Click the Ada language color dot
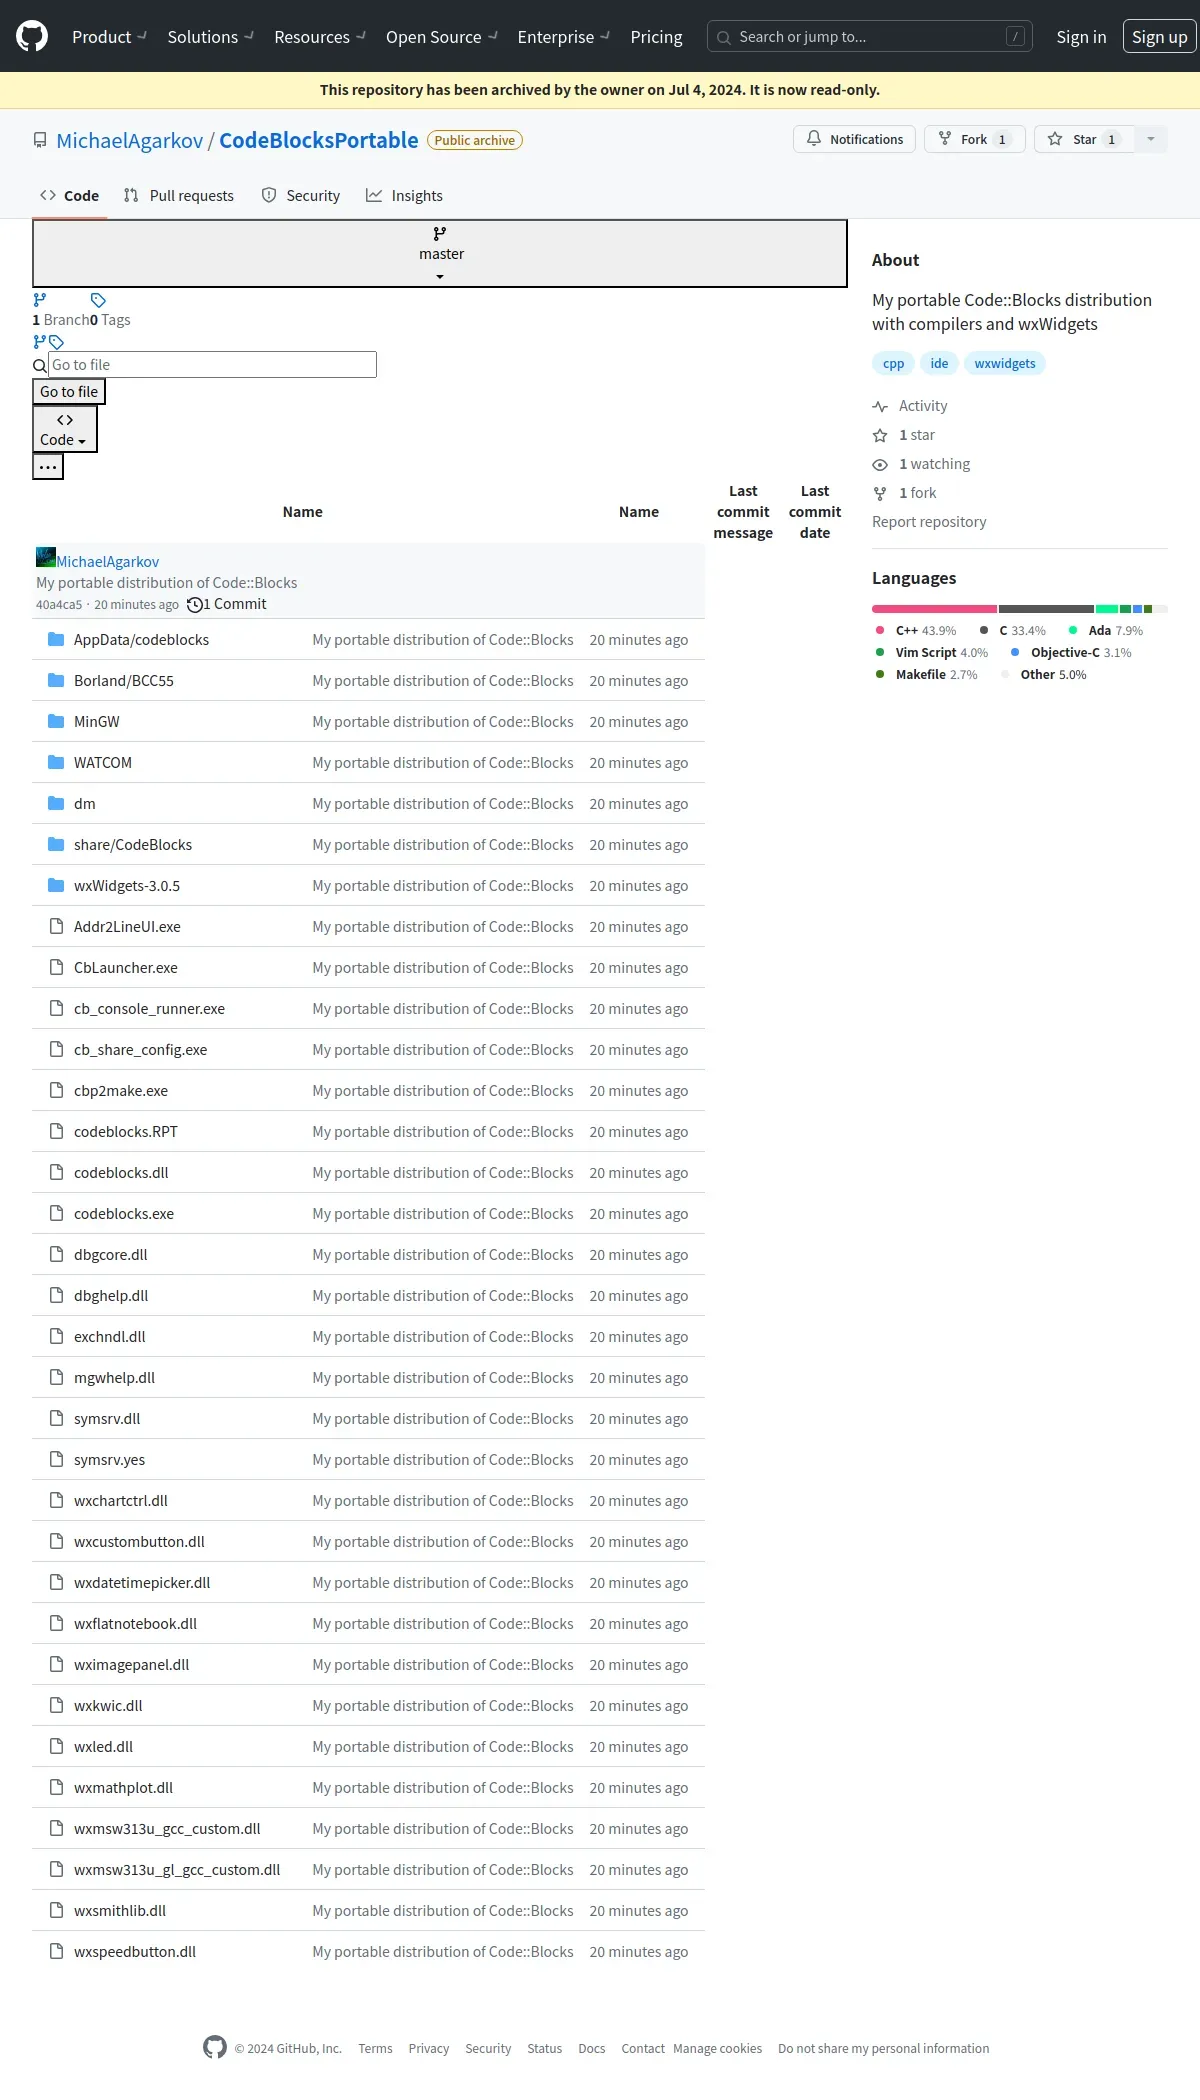Screen dimensions: 1200x2100 click(1073, 630)
